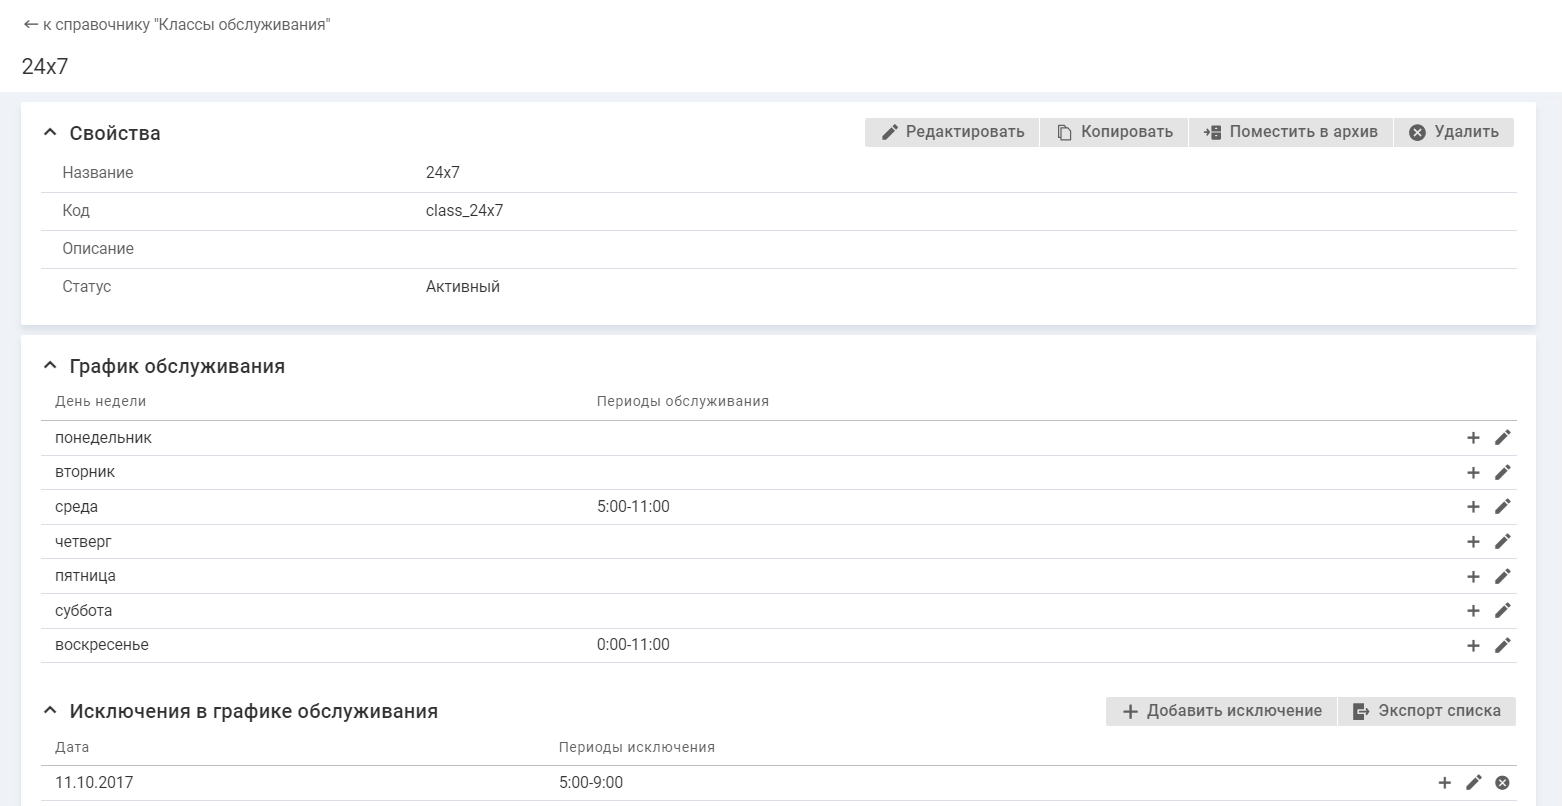The image size is (1562, 806).
Task: Click Добавить исключение button
Action: coord(1221,711)
